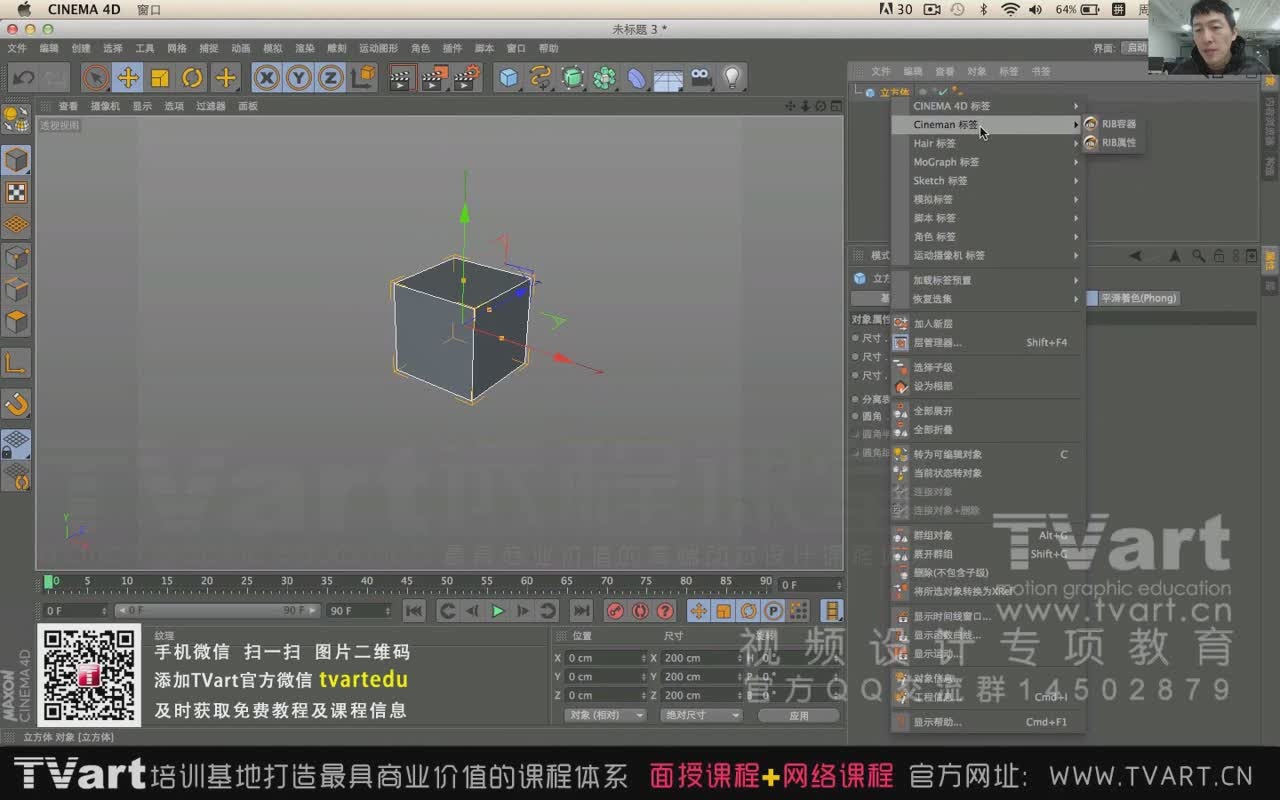Jump to the end of animation
The height and width of the screenshot is (800, 1280).
point(581,611)
